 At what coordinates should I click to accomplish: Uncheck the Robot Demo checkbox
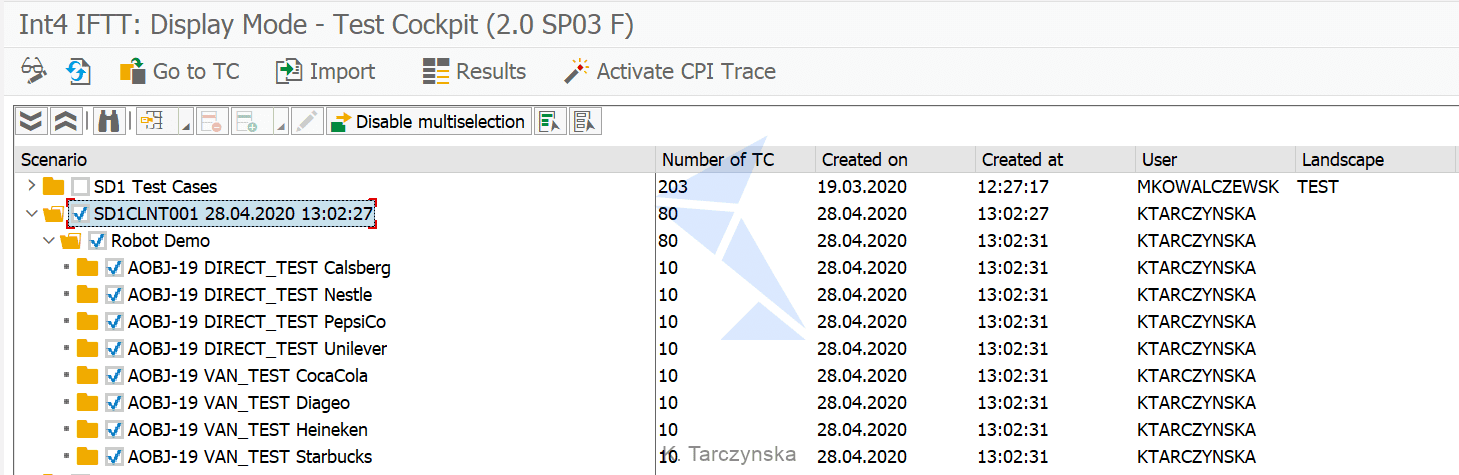pos(97,241)
